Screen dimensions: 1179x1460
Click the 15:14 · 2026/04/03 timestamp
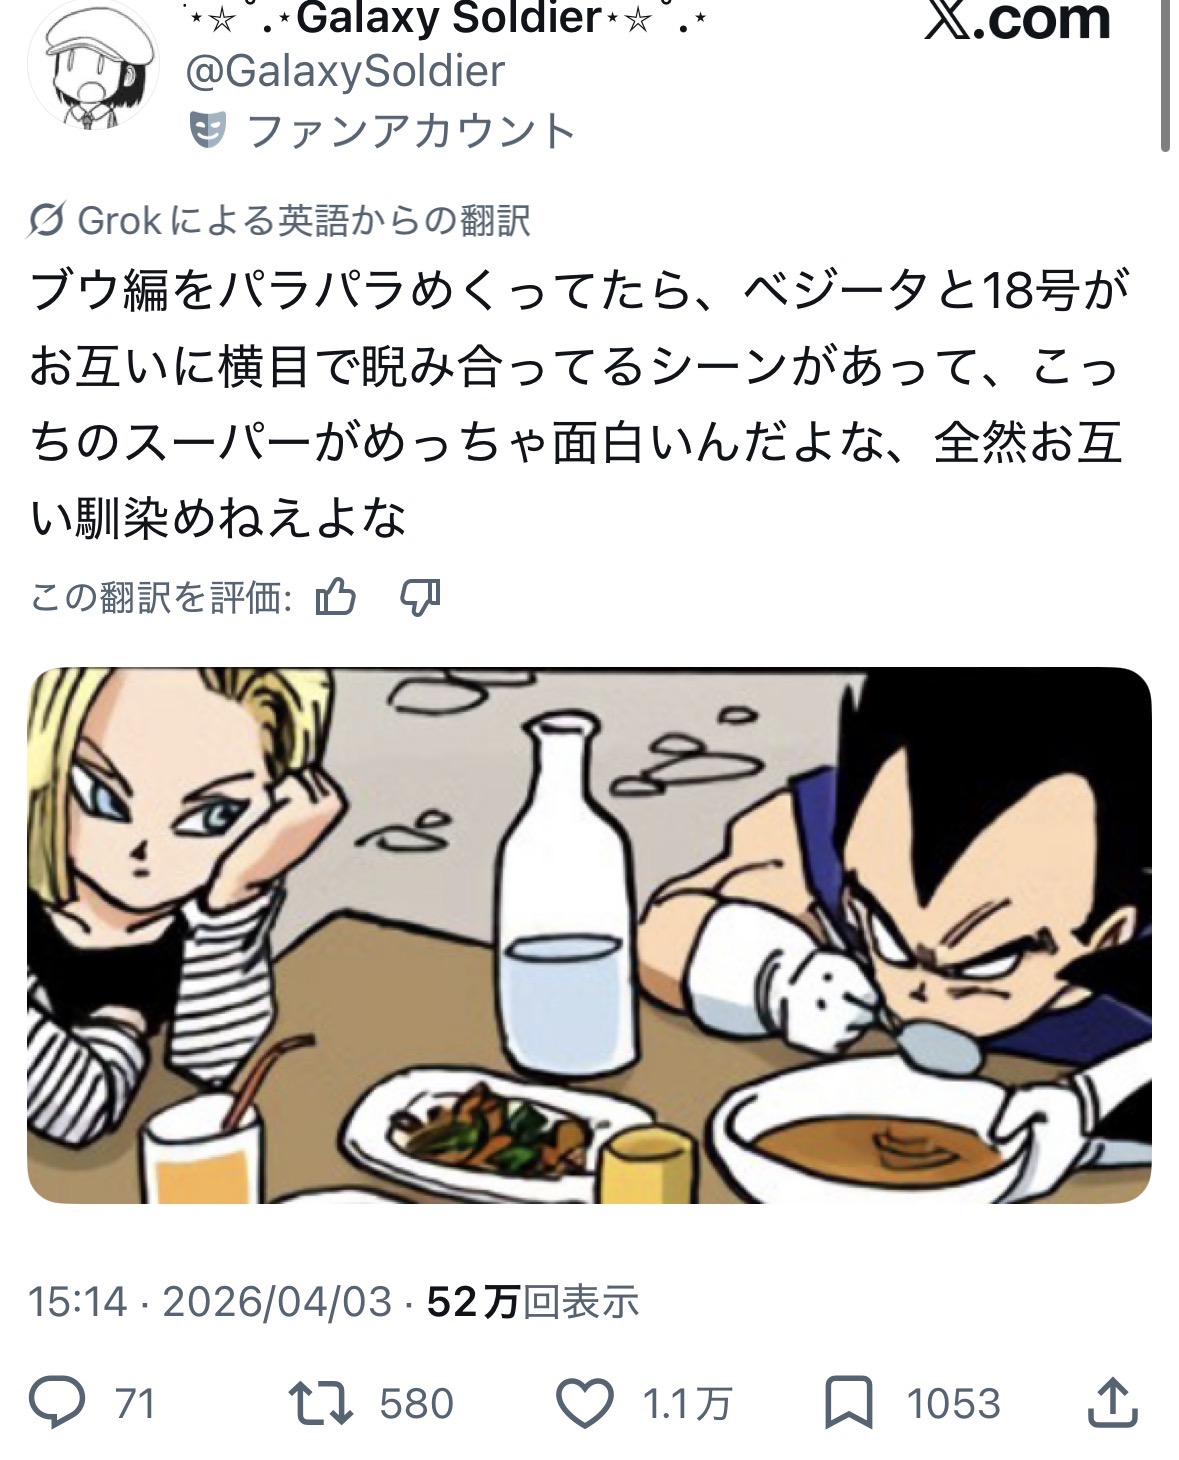tap(210, 1302)
